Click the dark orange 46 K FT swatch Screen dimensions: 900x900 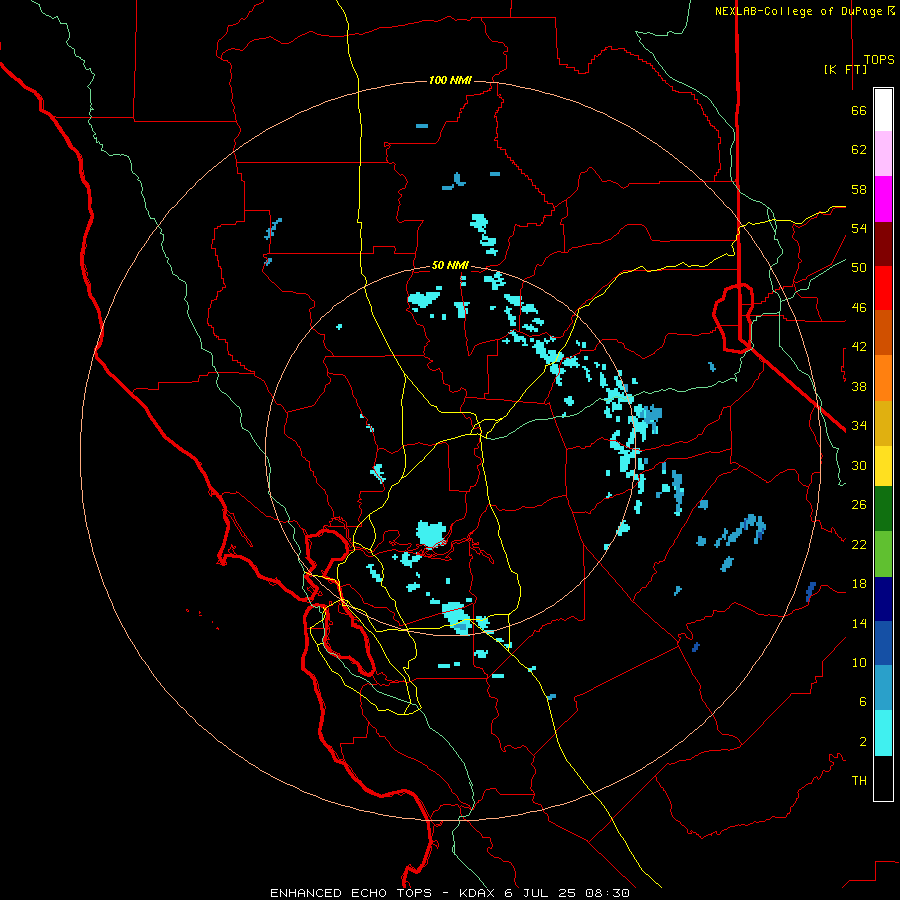pos(883,332)
